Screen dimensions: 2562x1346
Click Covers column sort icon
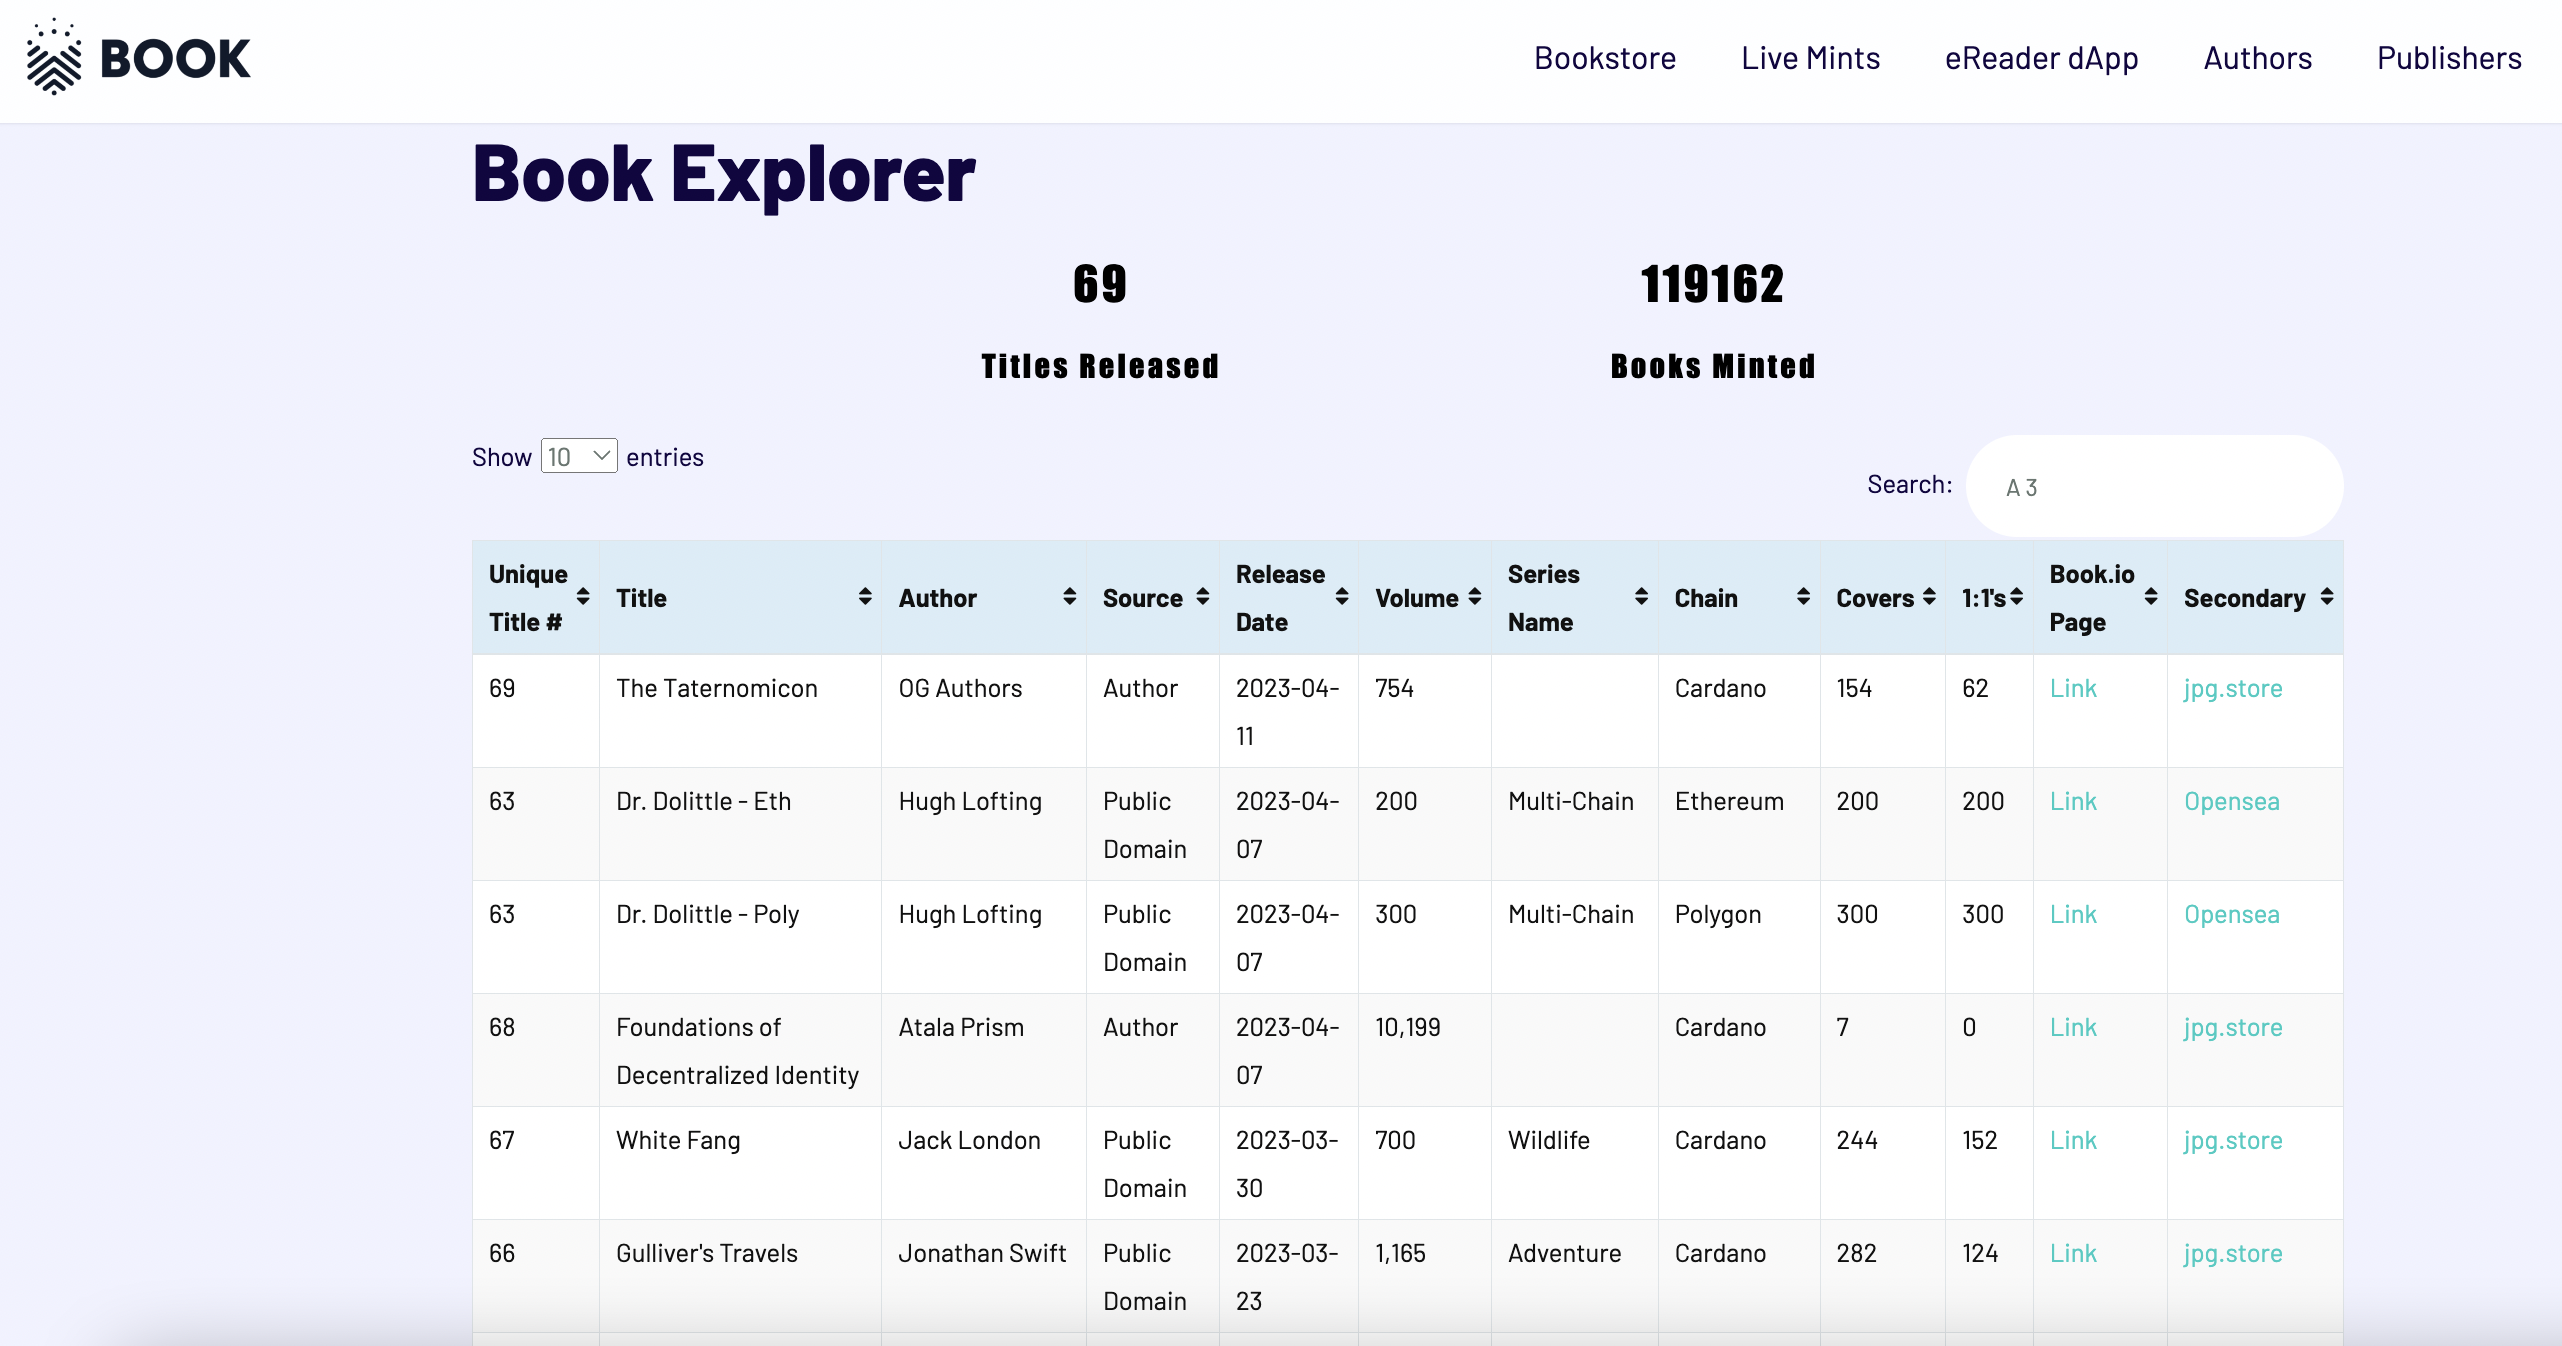point(1929,597)
